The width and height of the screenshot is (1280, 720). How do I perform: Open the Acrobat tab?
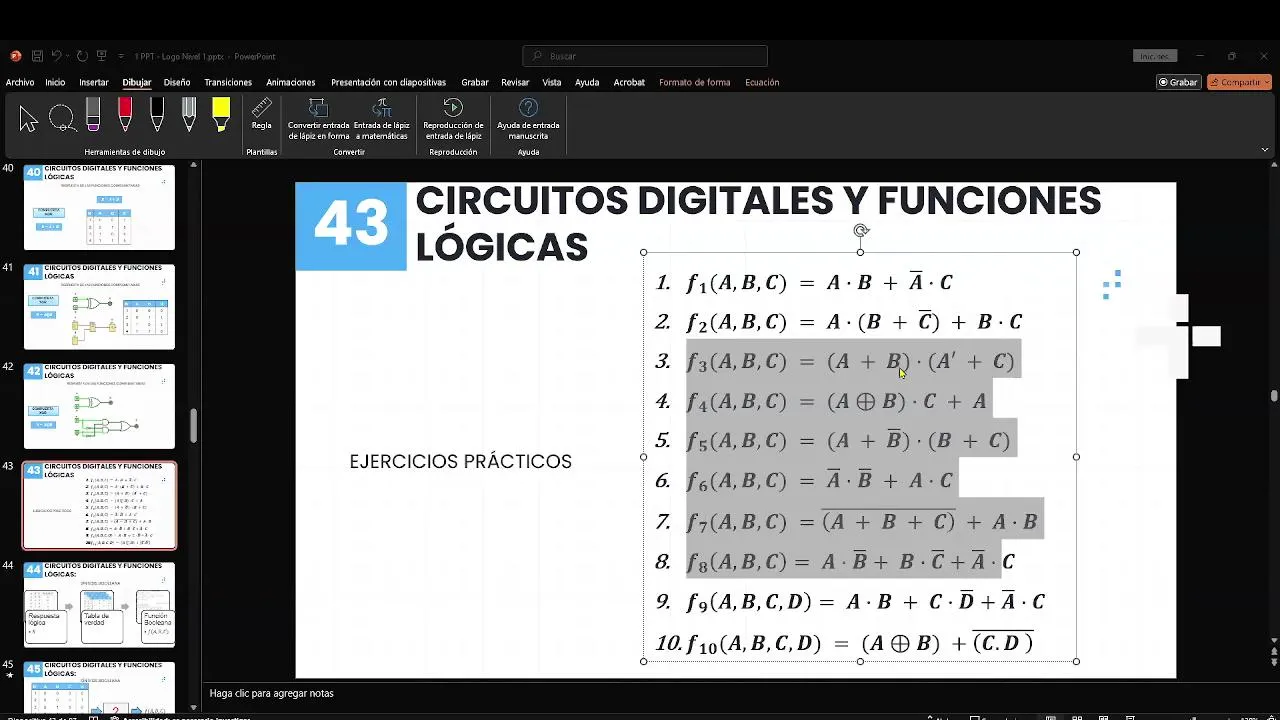(x=629, y=82)
